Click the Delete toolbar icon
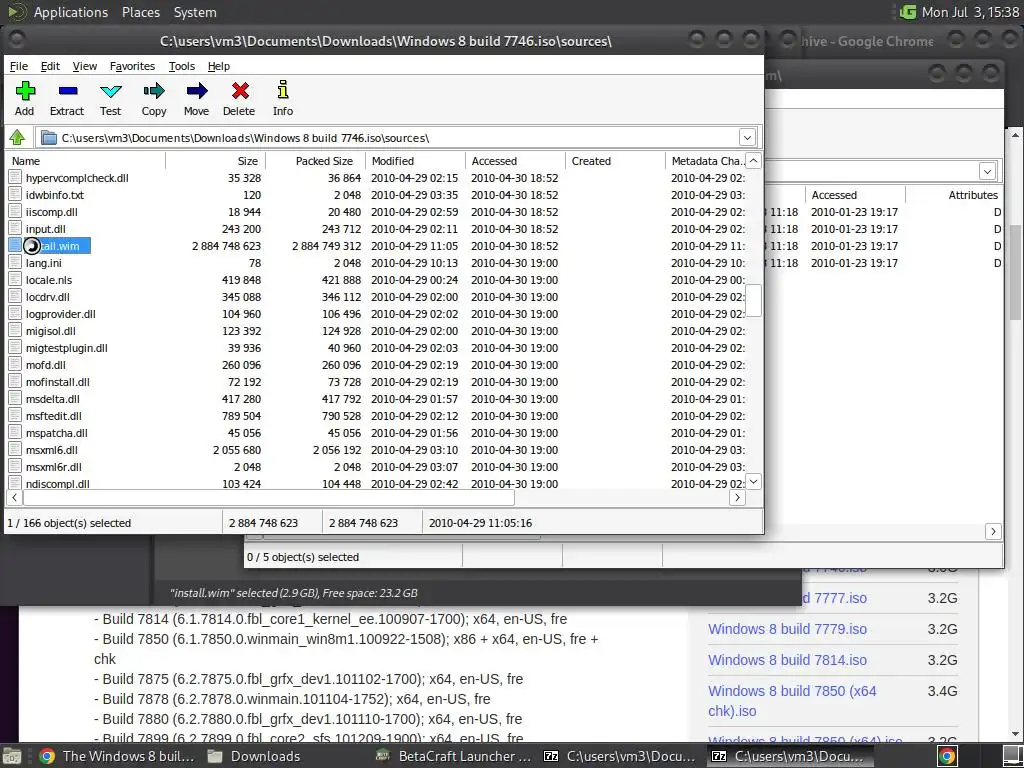The height and width of the screenshot is (768, 1024). tap(240, 91)
